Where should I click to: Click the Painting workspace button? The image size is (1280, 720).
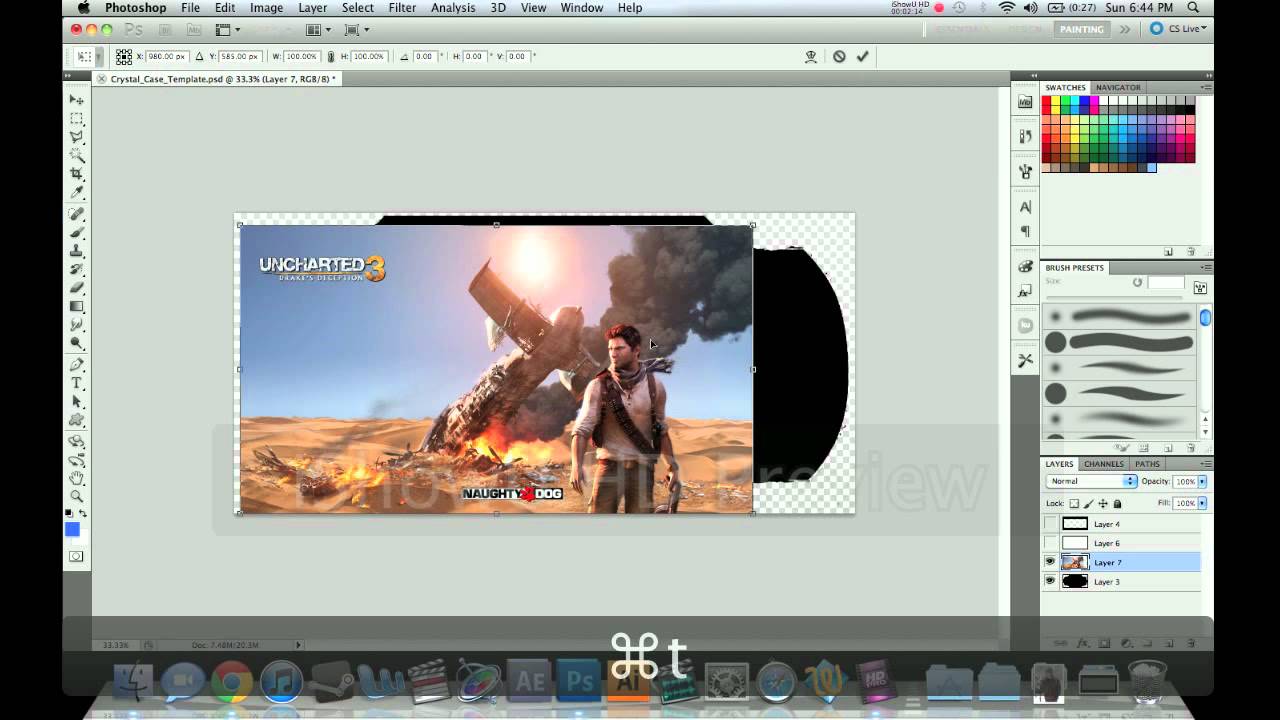(x=1082, y=29)
